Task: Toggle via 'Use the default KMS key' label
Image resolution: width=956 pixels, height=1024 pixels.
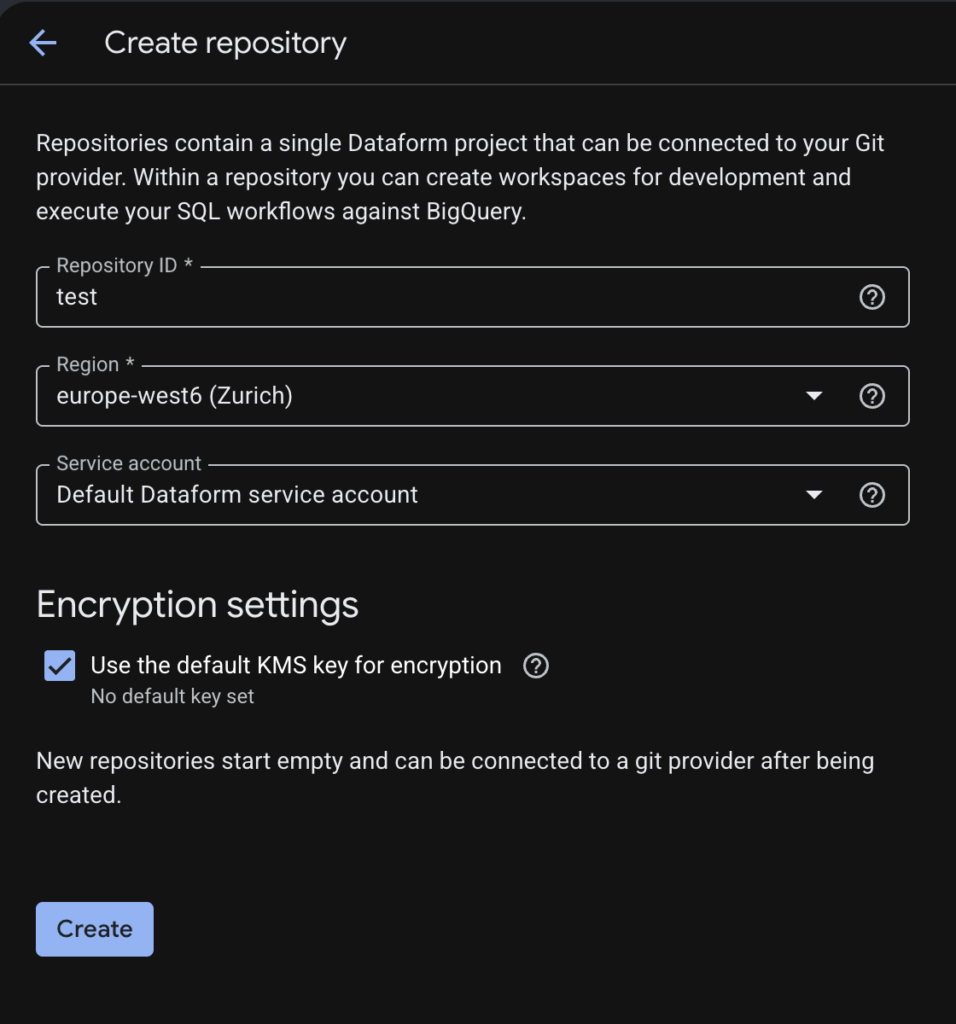Action: [296, 665]
